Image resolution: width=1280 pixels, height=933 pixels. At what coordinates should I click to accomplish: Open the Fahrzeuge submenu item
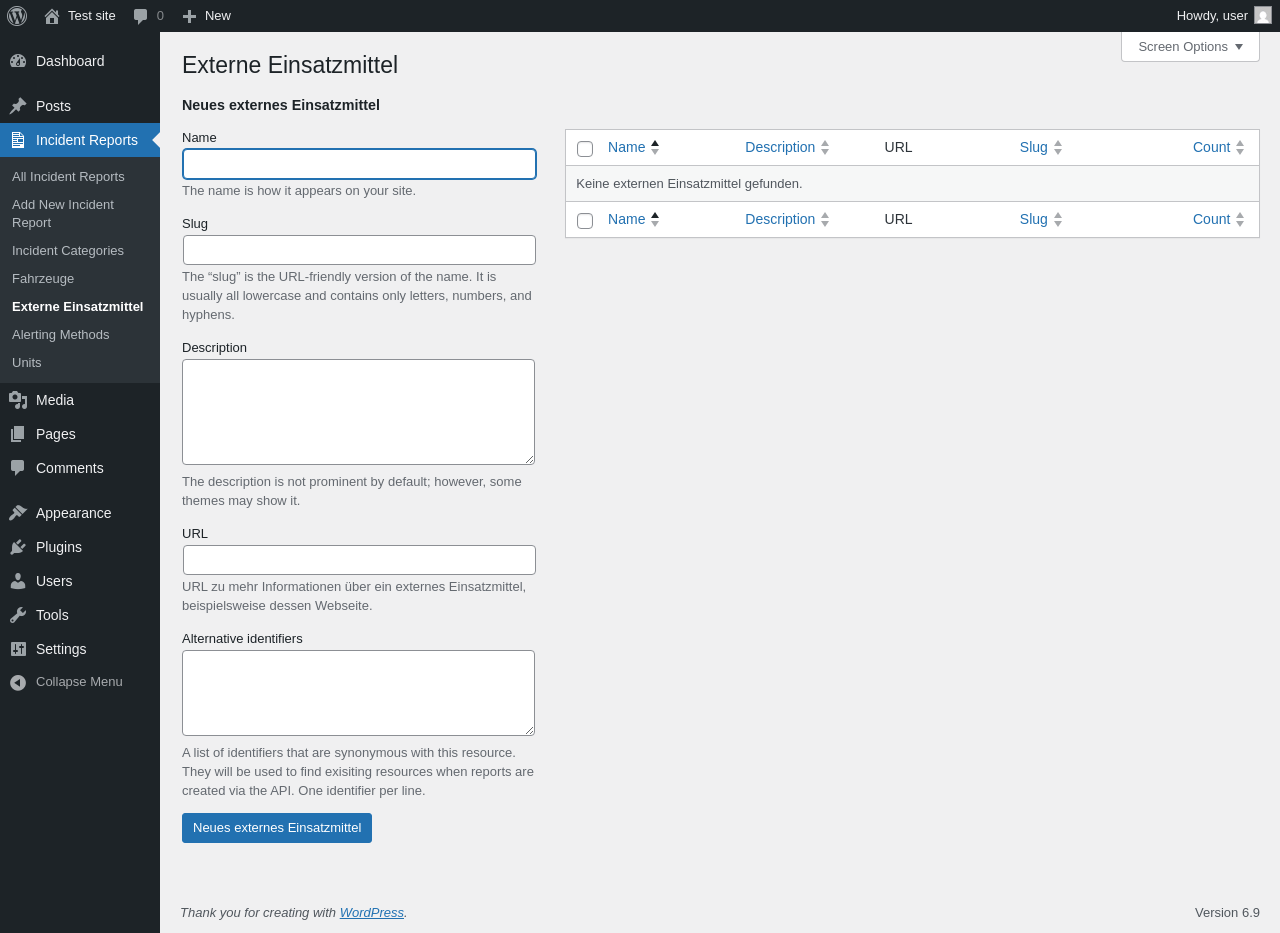(43, 279)
